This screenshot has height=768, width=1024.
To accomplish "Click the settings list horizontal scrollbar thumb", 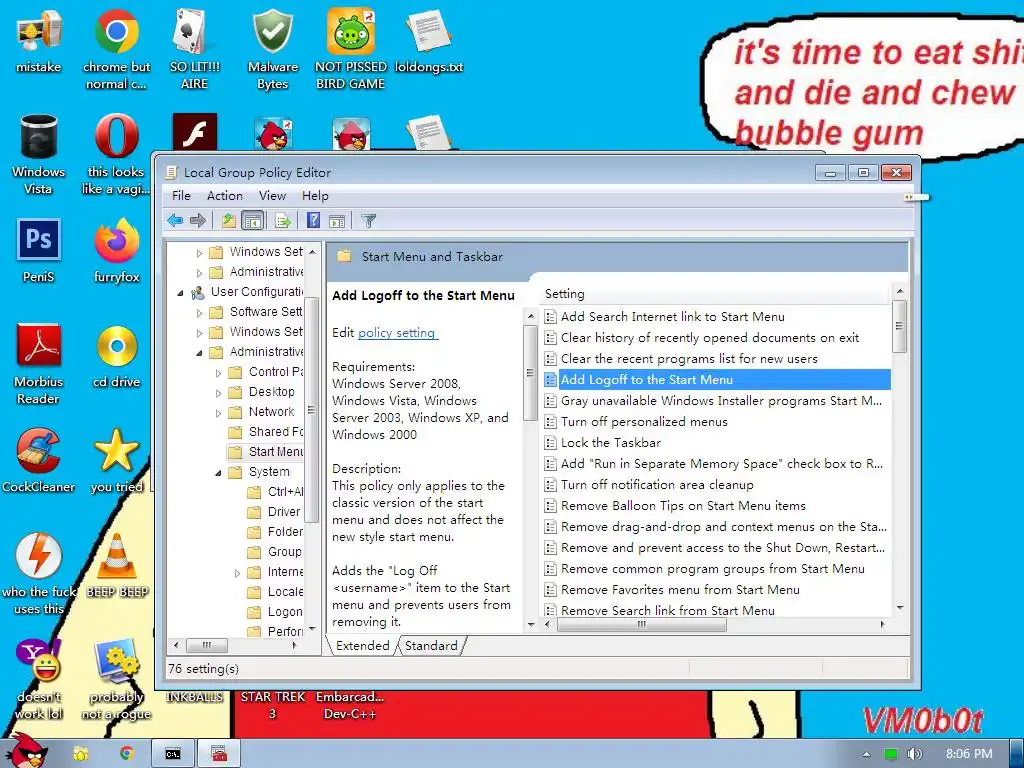I will (x=641, y=624).
